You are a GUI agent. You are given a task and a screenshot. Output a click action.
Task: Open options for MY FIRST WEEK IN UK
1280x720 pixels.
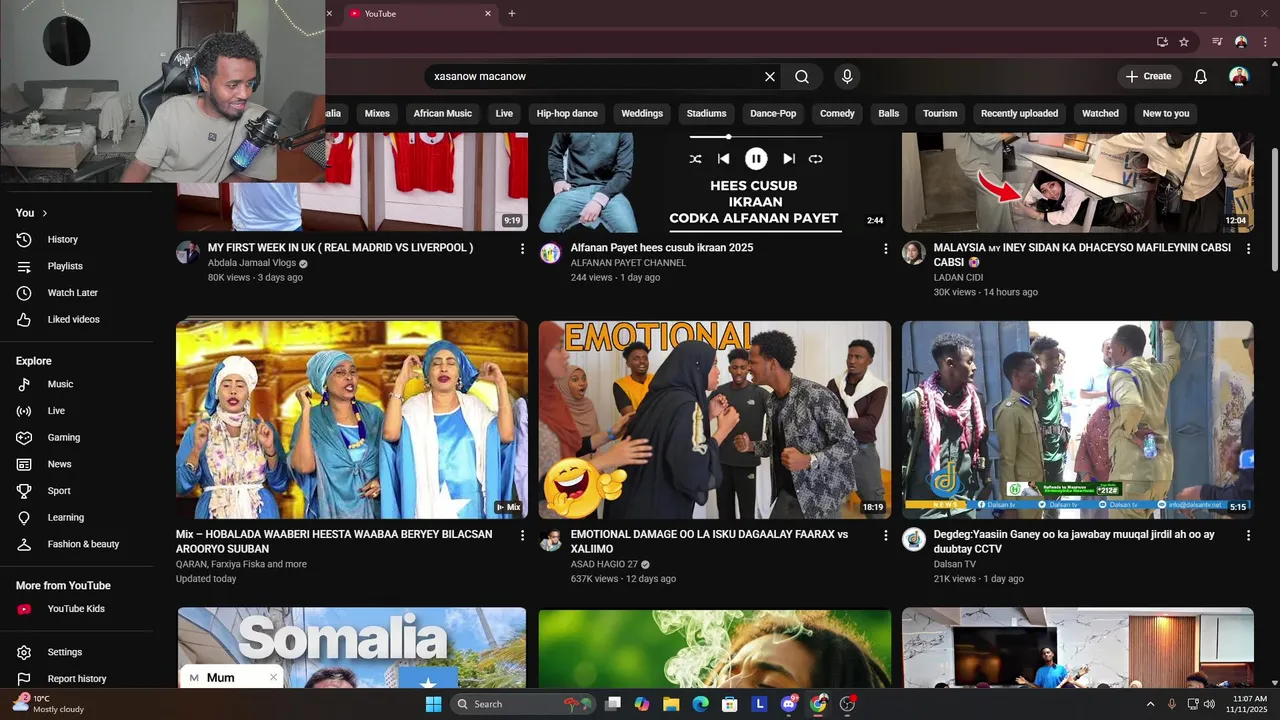coord(522,249)
